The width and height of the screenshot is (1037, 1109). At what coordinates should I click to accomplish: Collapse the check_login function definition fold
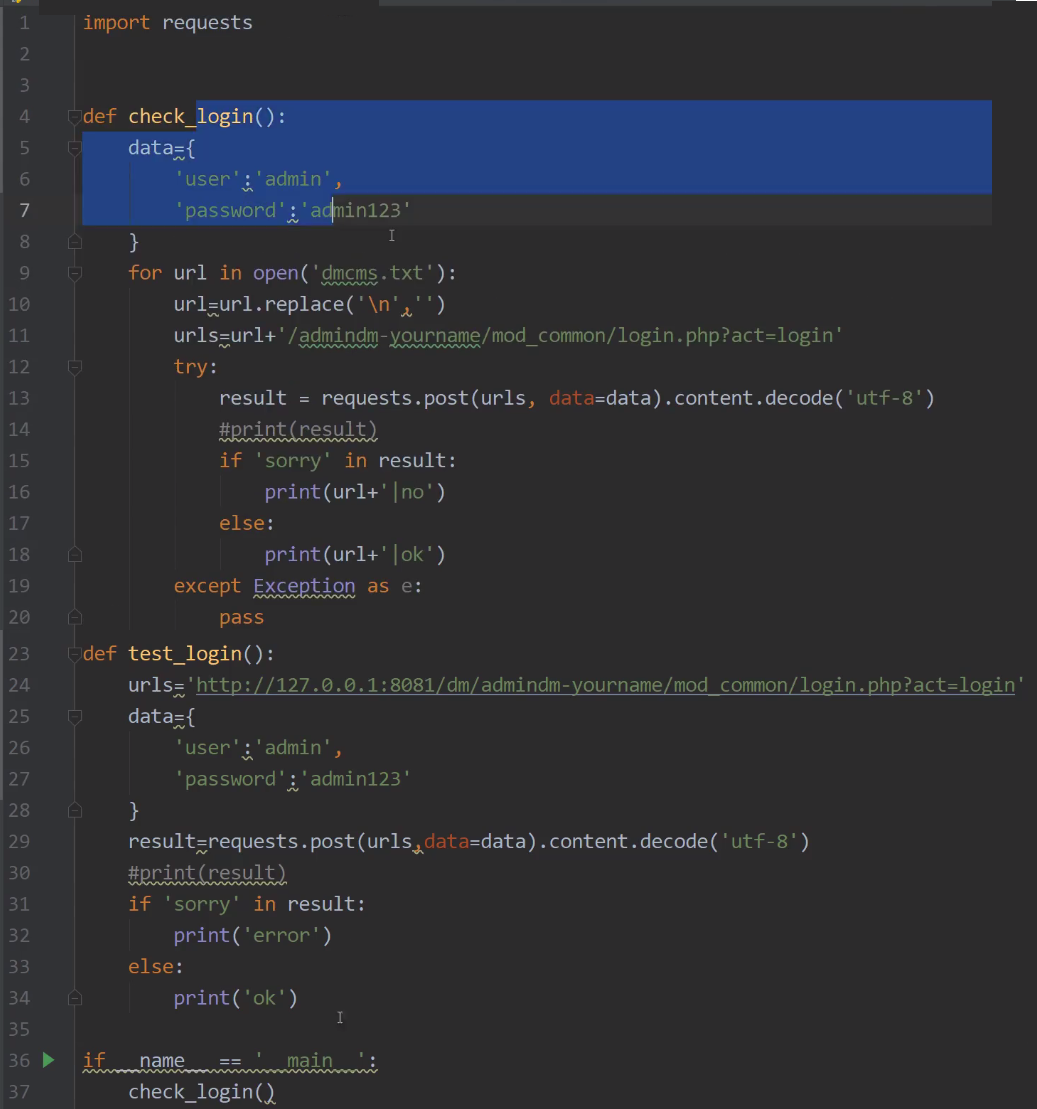73,117
